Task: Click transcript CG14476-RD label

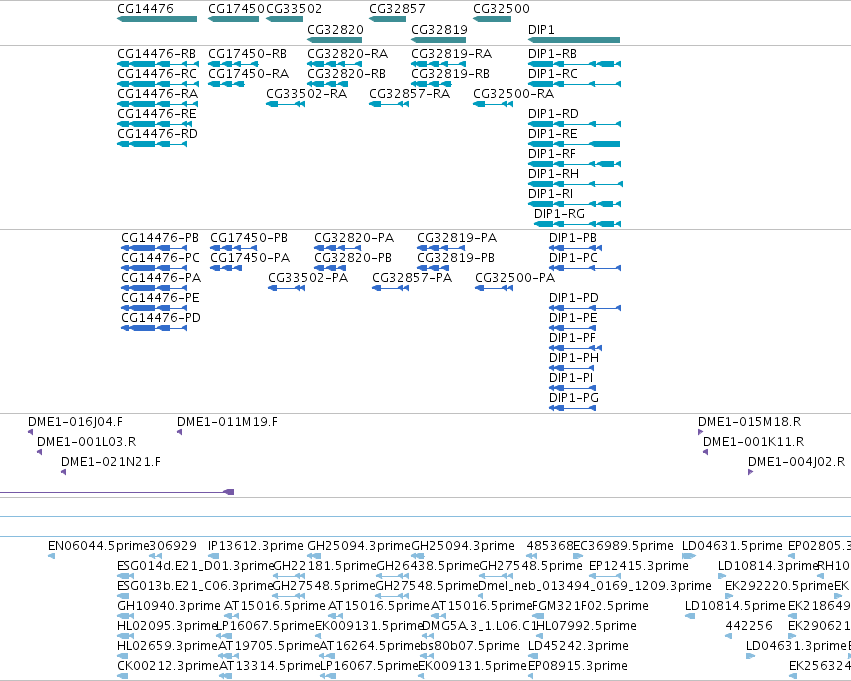Action: 157,134
